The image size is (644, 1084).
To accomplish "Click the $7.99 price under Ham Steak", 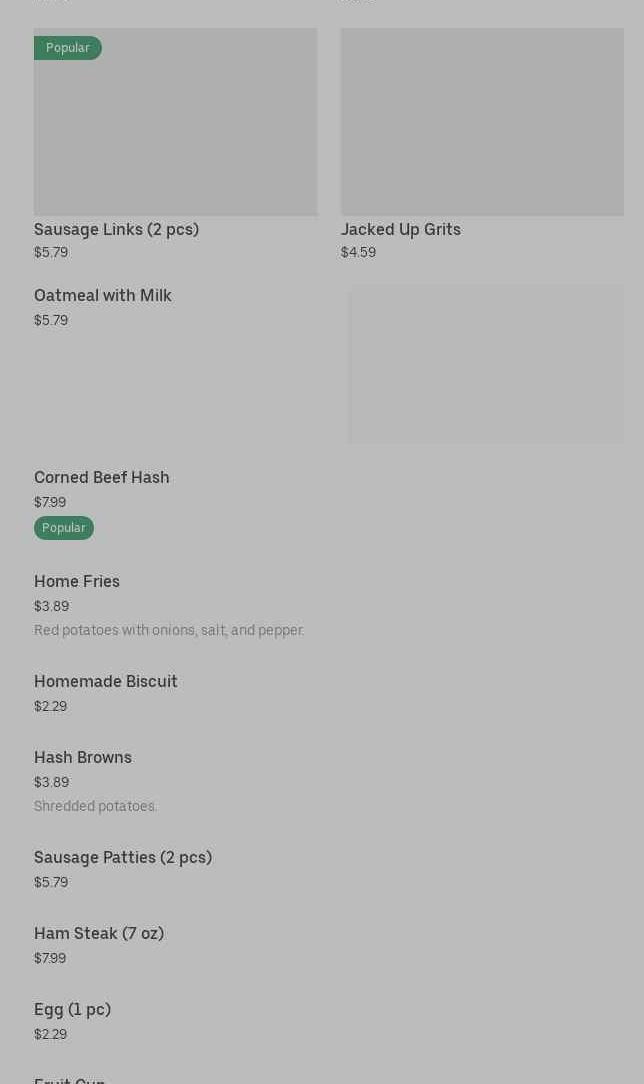I will (50, 958).
